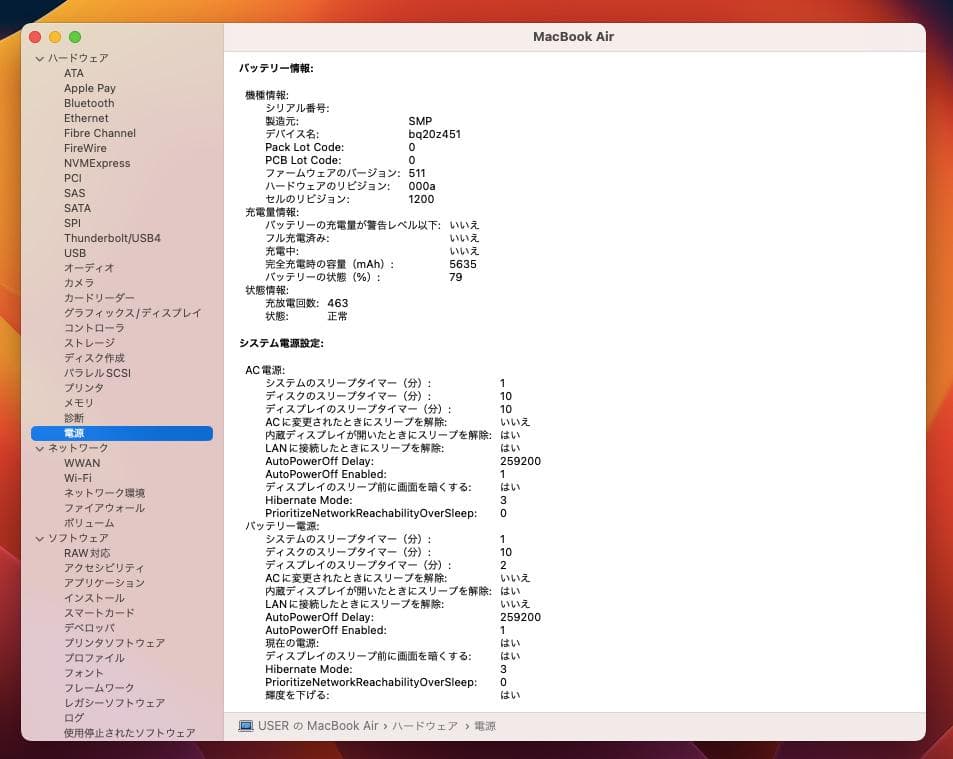Screen dimensions: 953x759
Task: Select フォント in the sidebar
Action: pyautogui.click(x=84, y=673)
